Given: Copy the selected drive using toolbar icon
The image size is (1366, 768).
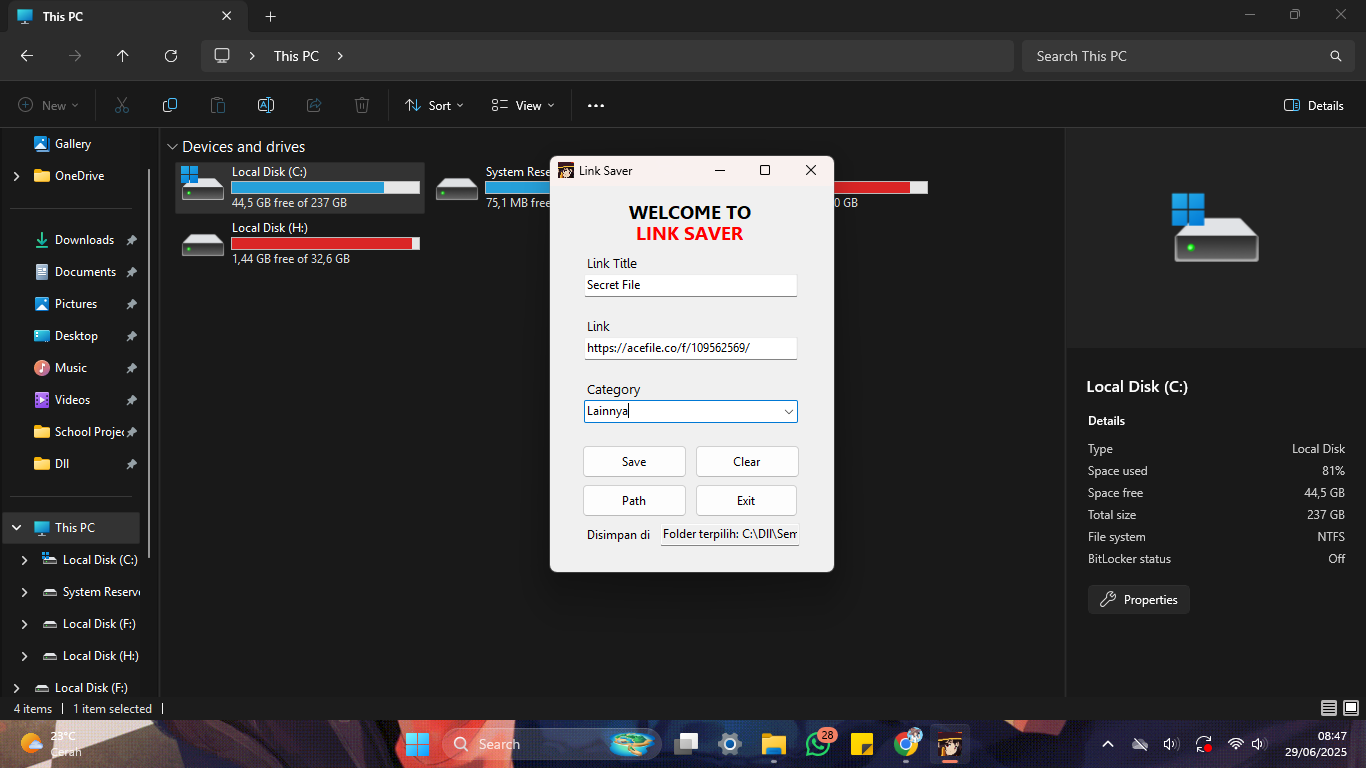Looking at the screenshot, I should click(x=170, y=105).
